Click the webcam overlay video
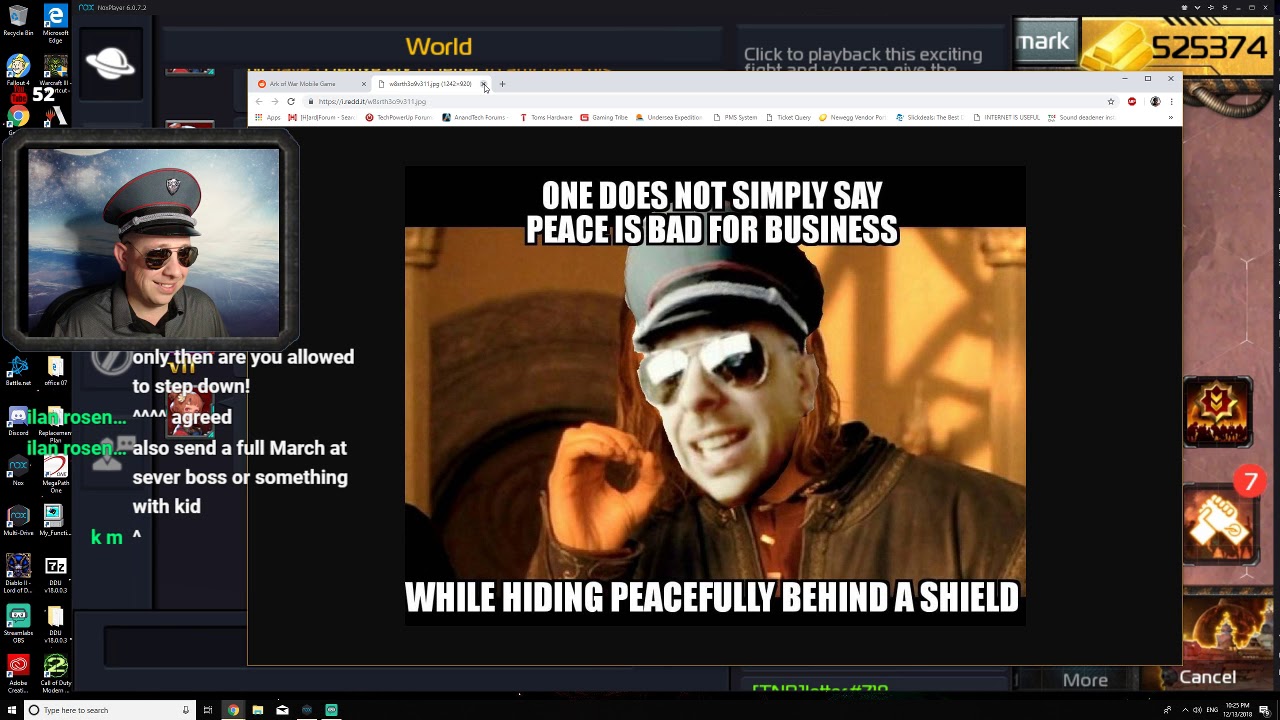Viewport: 1280px width, 720px height. pos(154,243)
